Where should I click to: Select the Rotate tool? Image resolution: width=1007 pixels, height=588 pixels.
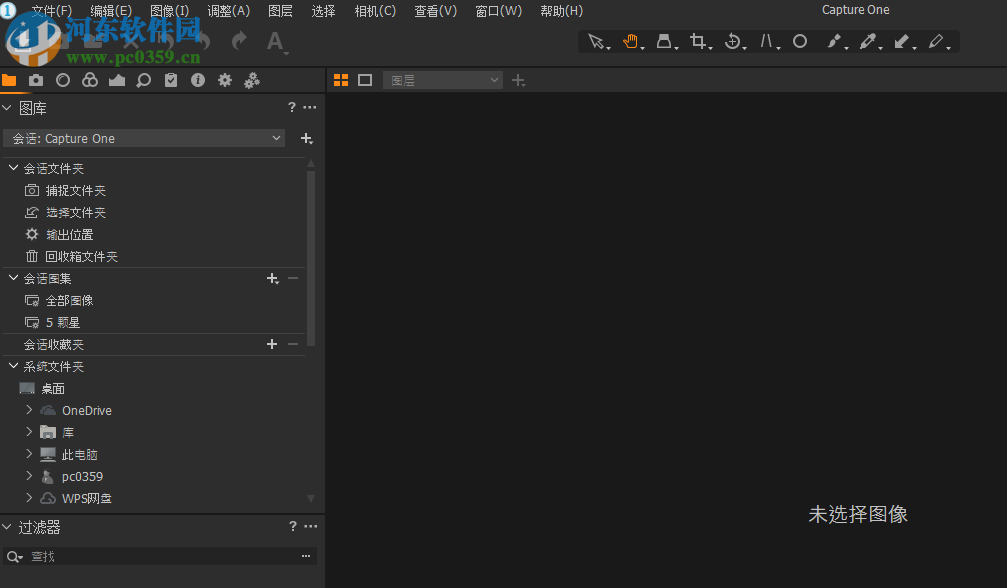tap(731, 41)
